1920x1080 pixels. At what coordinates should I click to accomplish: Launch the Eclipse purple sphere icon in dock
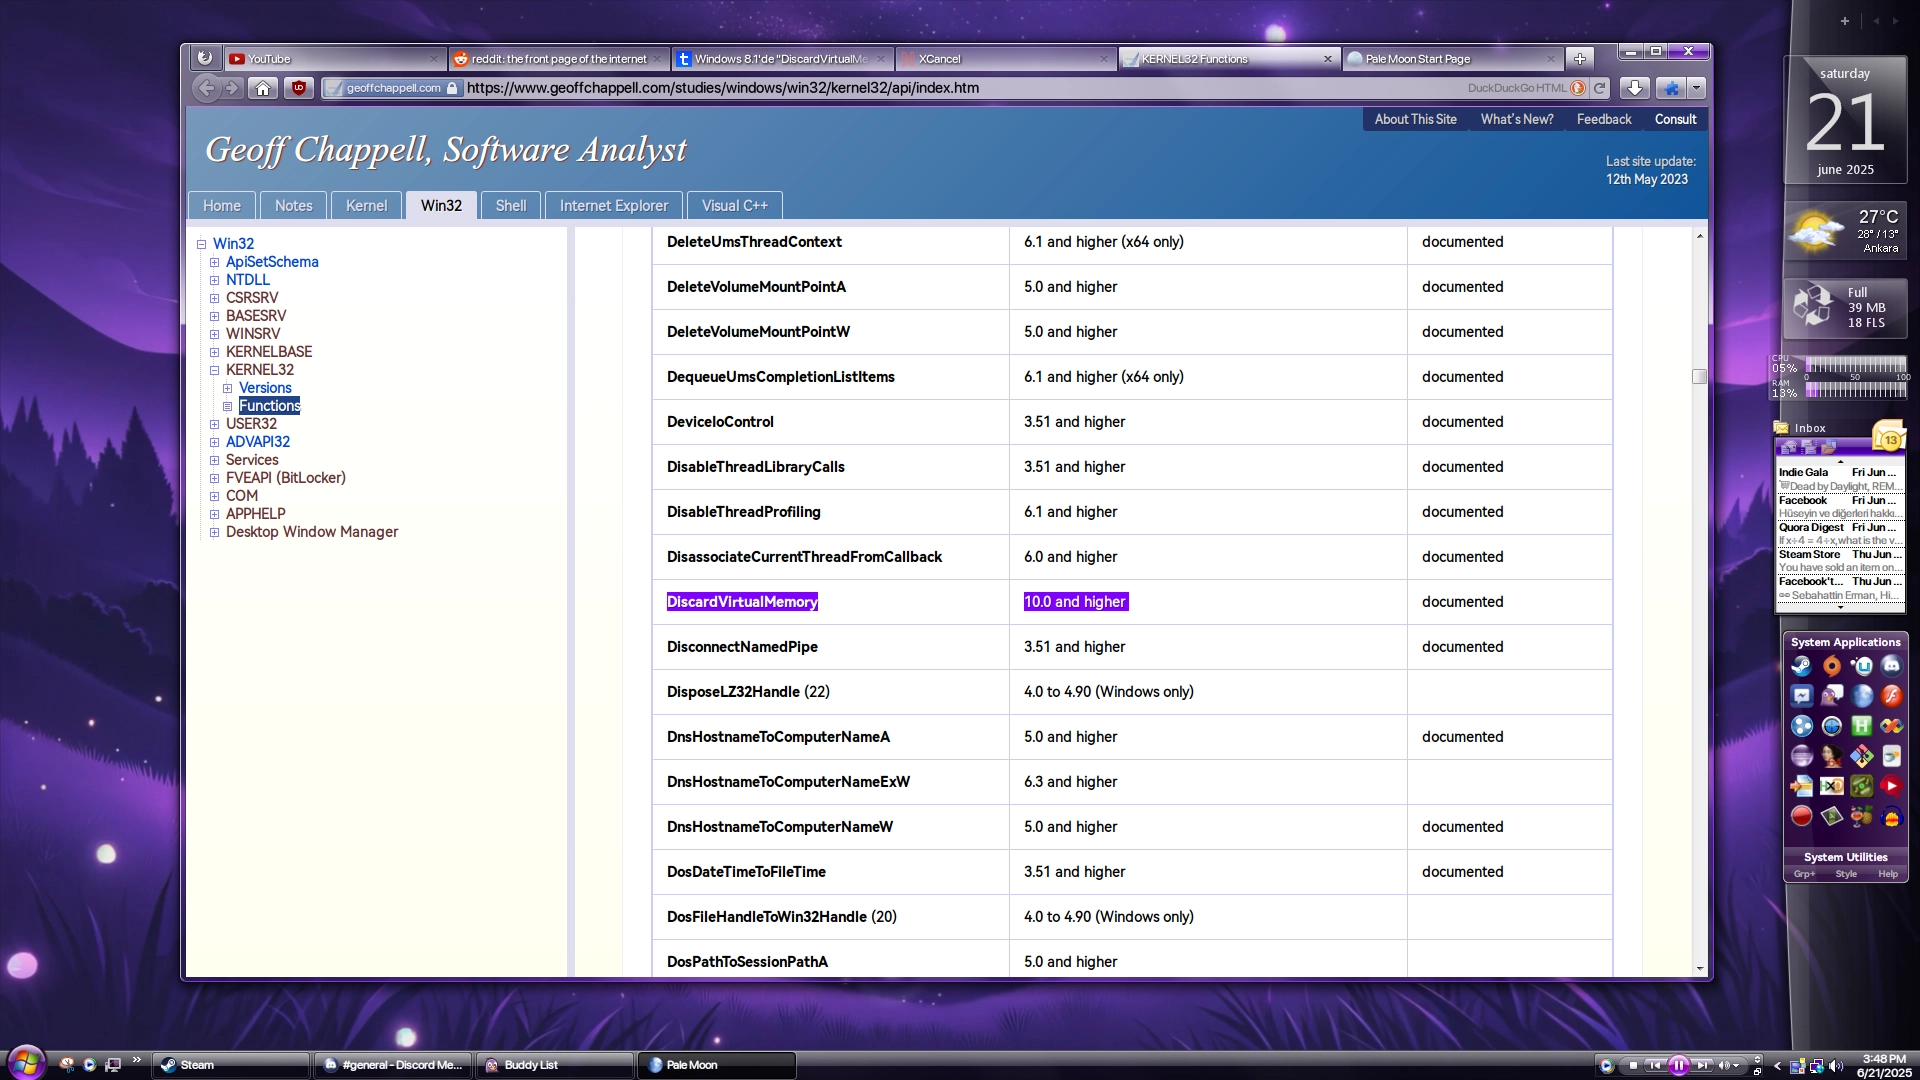pyautogui.click(x=1802, y=756)
